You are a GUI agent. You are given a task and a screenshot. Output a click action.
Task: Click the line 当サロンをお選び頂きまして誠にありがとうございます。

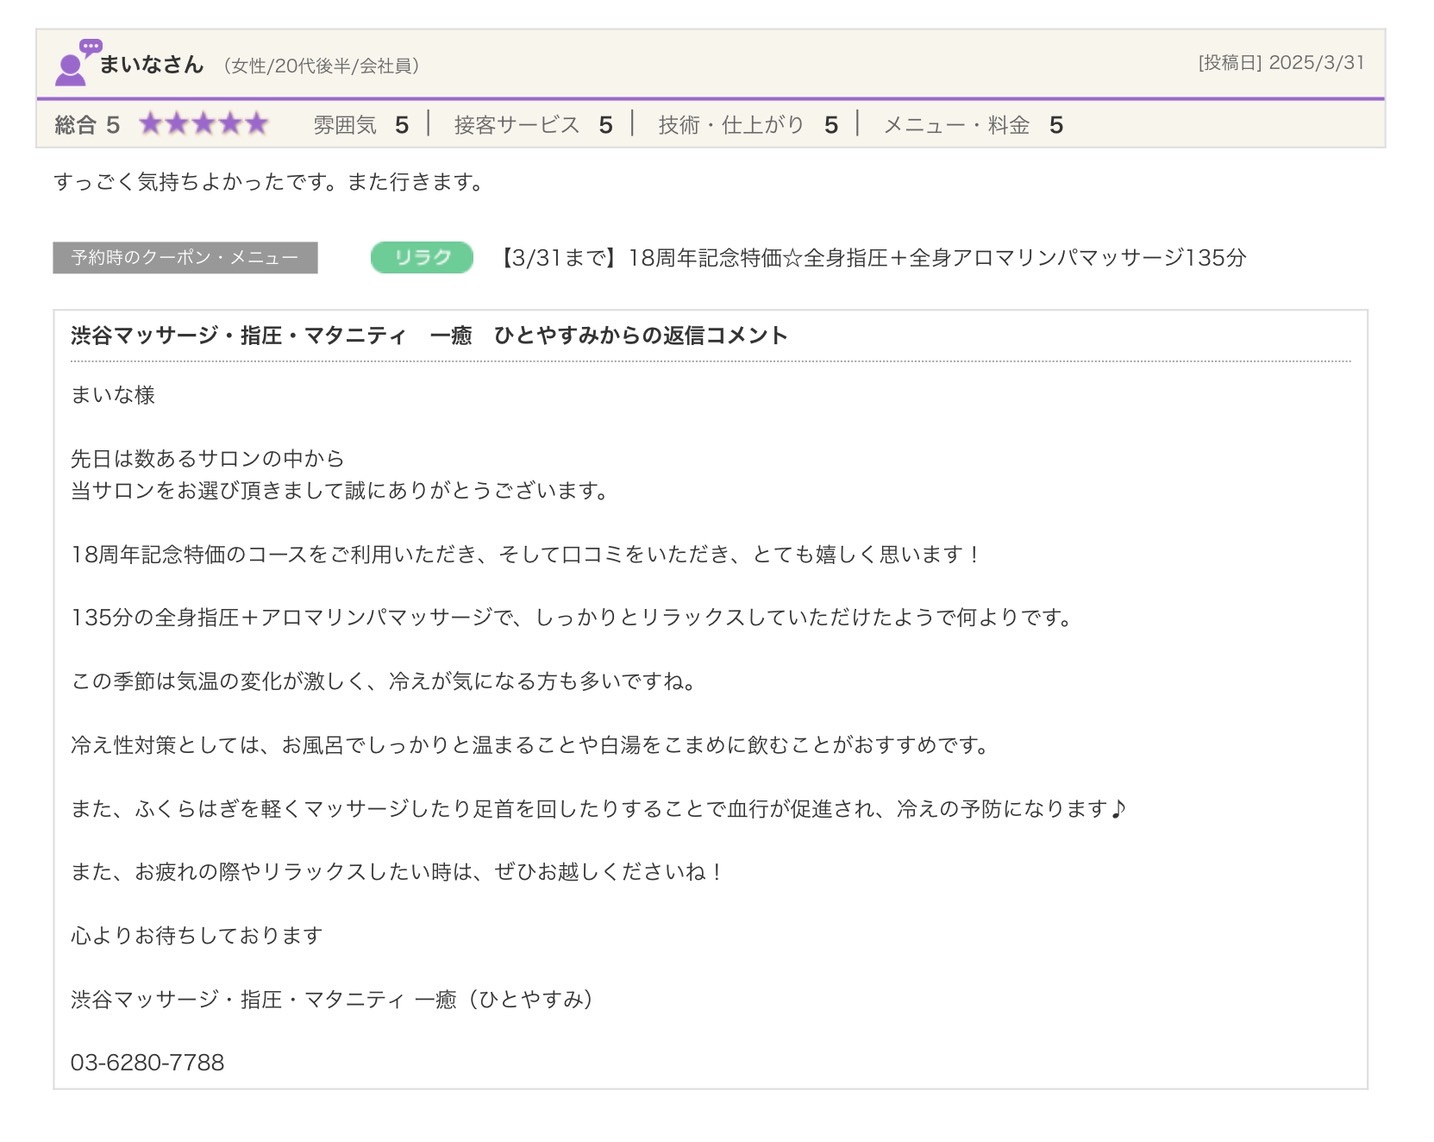pyautogui.click(x=339, y=490)
